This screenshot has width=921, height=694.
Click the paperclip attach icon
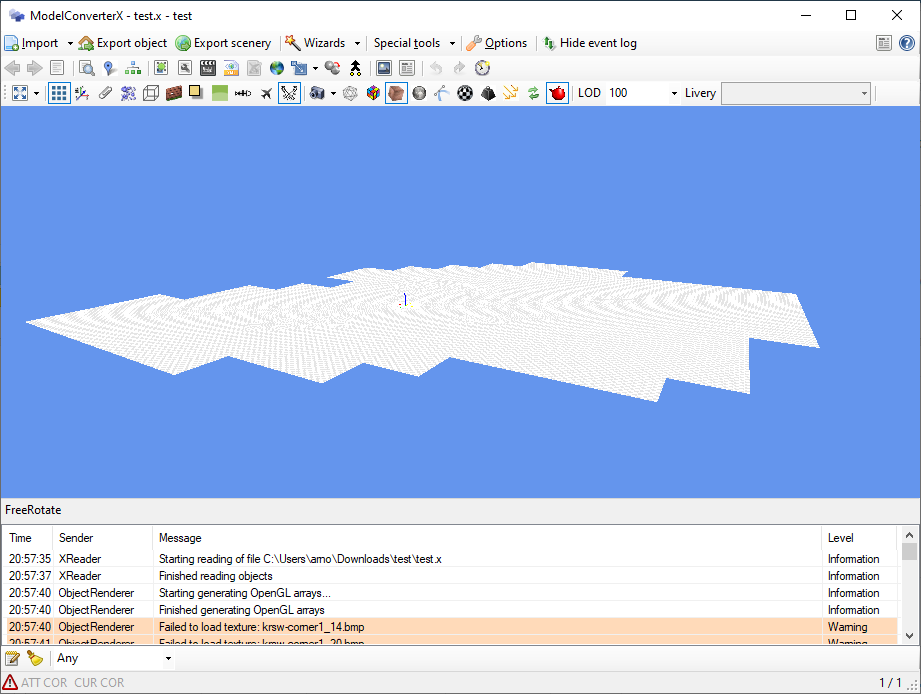(x=105, y=93)
